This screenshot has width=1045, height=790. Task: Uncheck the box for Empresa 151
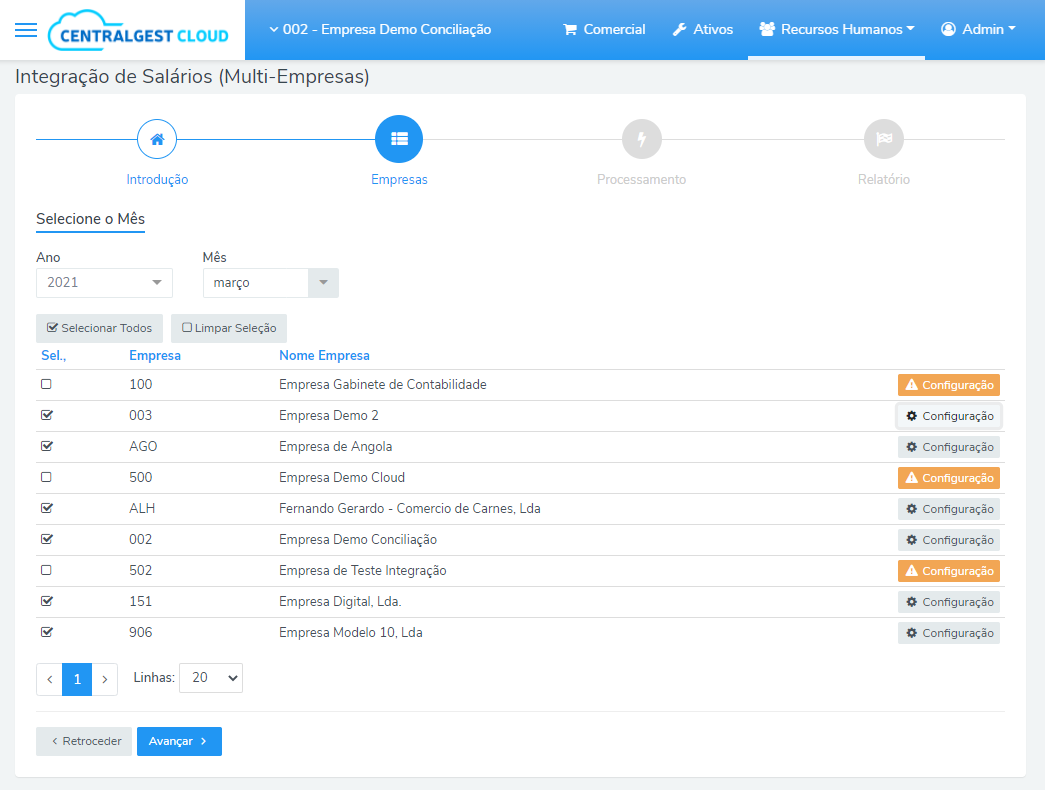tap(46, 601)
